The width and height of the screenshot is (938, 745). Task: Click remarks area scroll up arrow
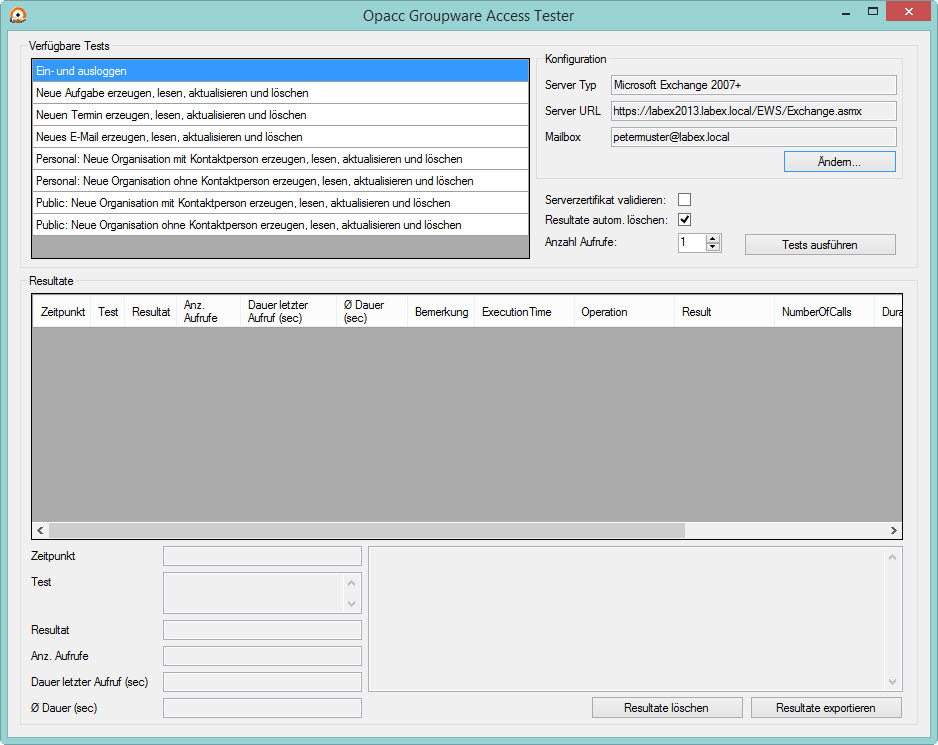(x=893, y=557)
